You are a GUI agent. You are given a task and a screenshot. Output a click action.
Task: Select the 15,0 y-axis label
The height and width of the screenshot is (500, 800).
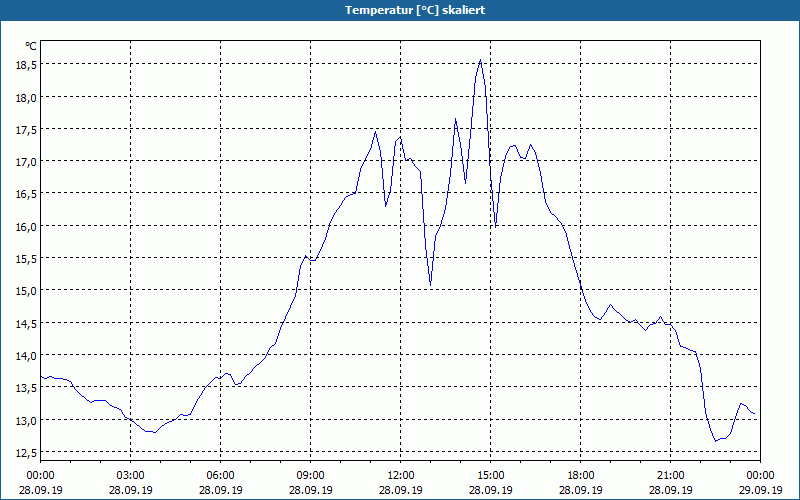26,291
